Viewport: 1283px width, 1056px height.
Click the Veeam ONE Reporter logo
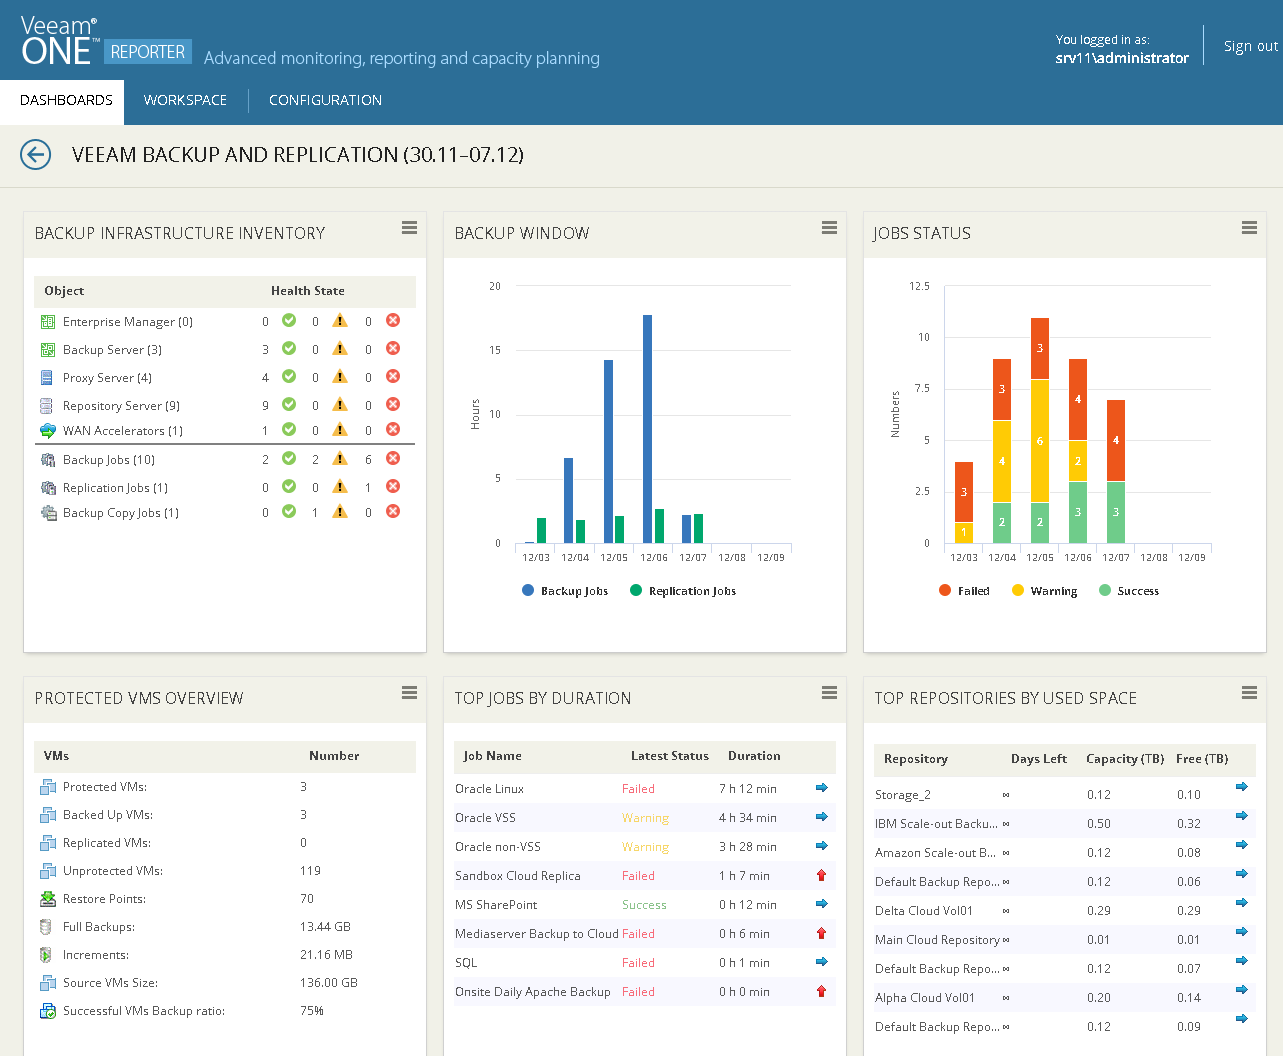click(104, 42)
